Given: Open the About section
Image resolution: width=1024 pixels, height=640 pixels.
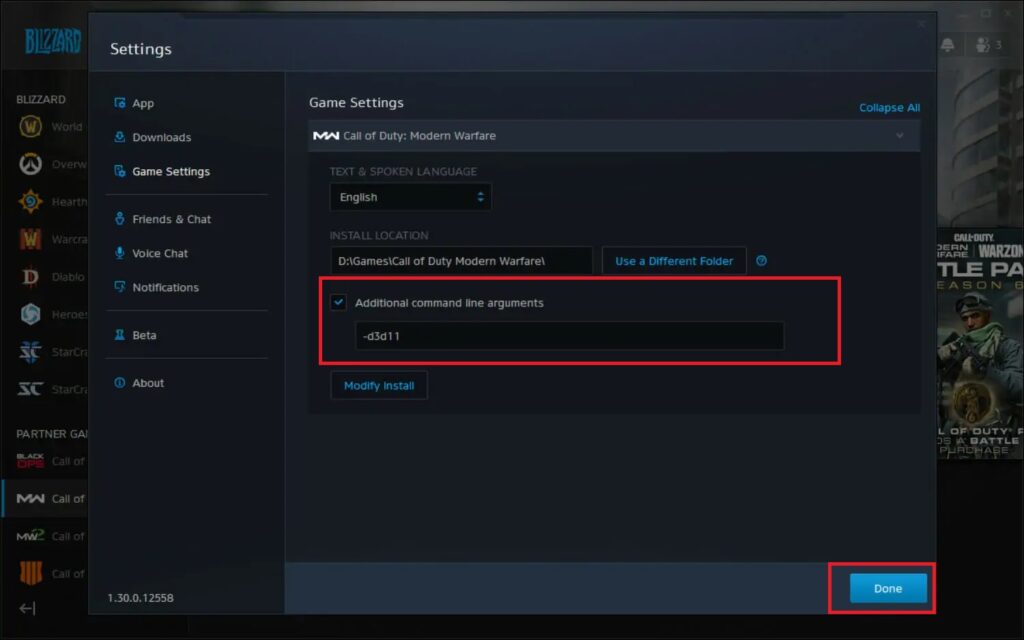Looking at the screenshot, I should pos(148,383).
